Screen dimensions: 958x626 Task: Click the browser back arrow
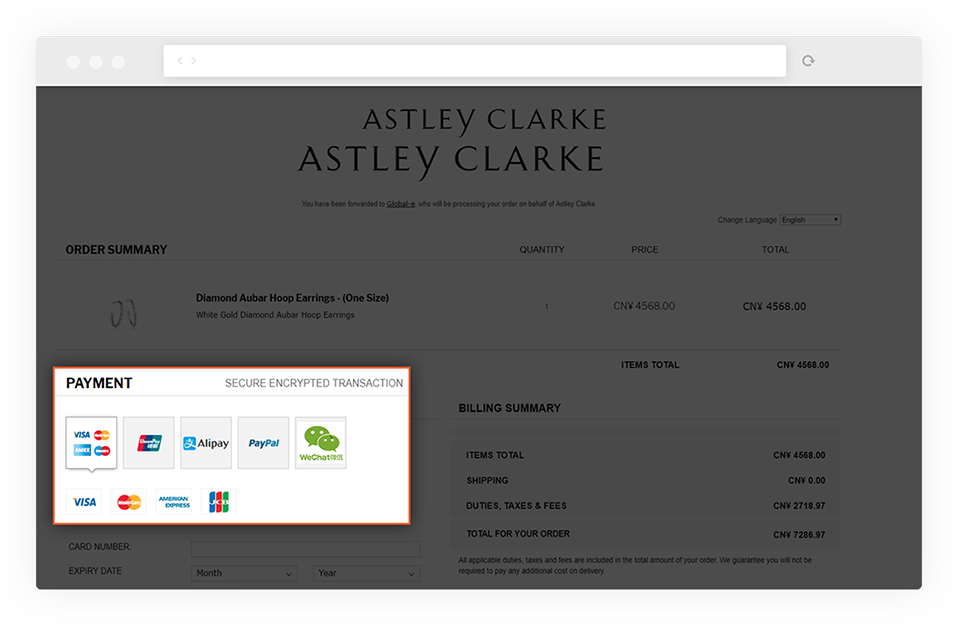(x=180, y=60)
